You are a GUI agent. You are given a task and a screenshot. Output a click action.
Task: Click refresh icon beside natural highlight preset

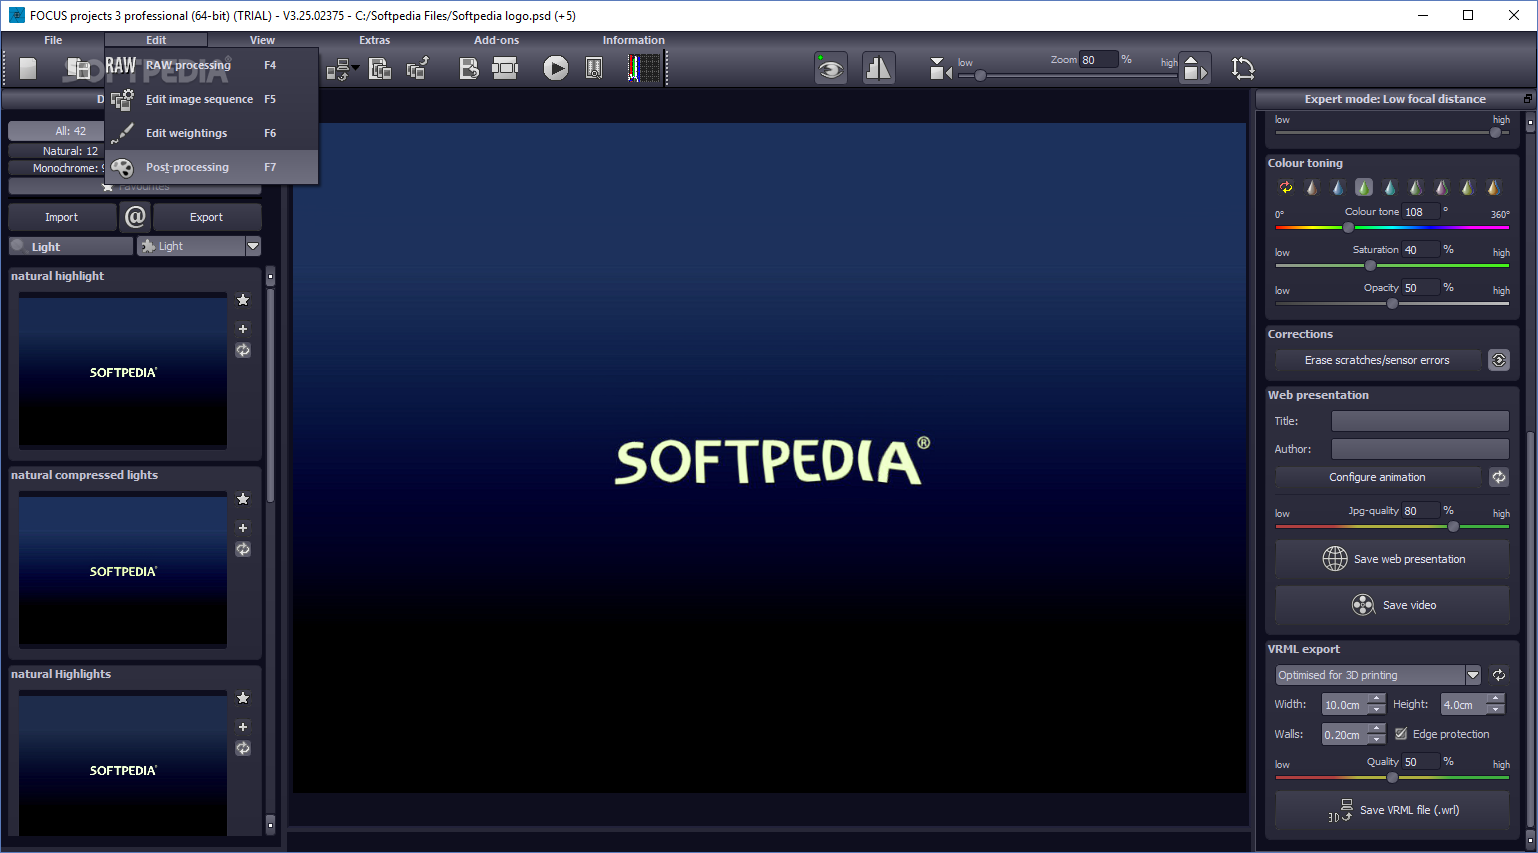(243, 350)
